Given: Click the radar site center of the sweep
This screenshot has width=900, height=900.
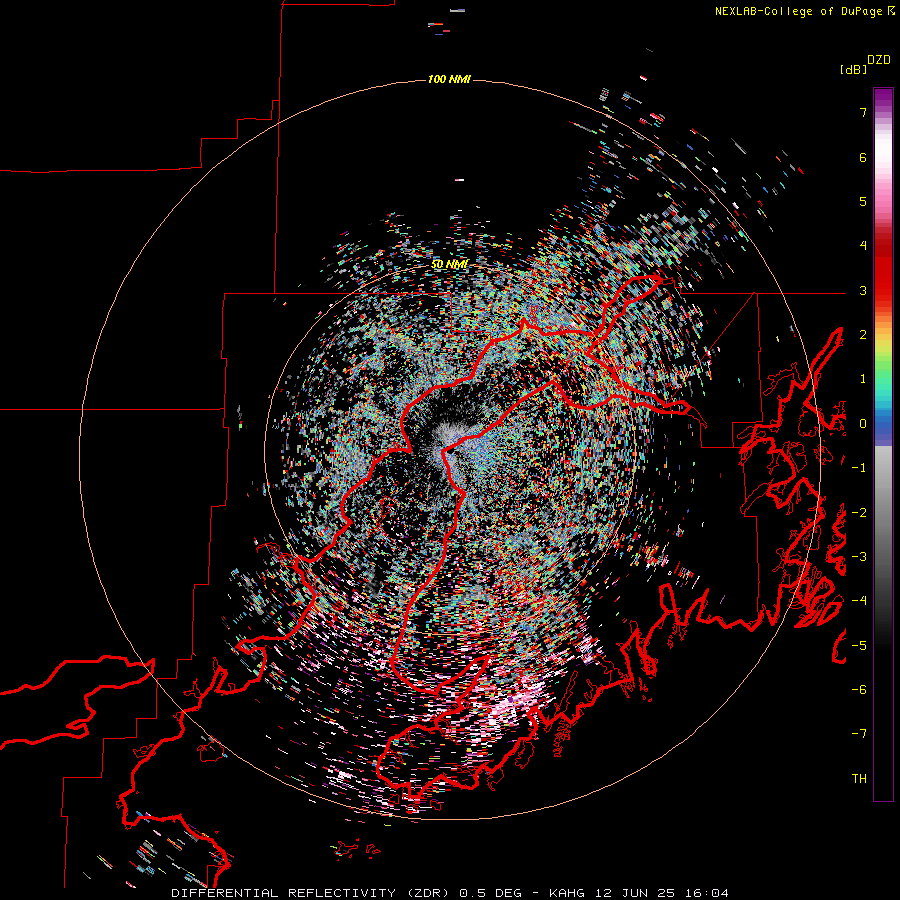Looking at the screenshot, I should point(449,449).
